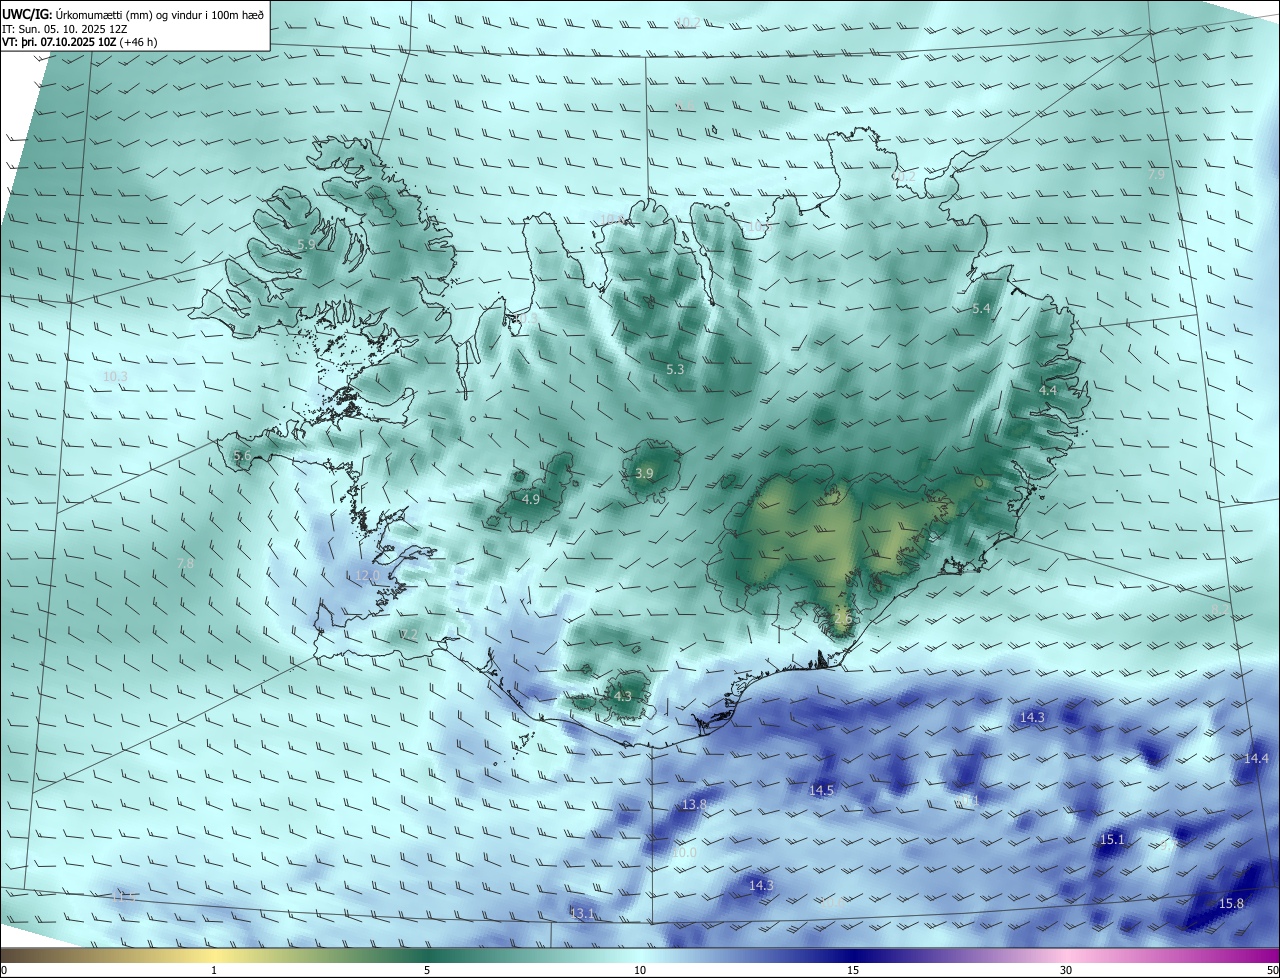1280x978 pixels.
Task: Click the 'IT: Sun. 05. 10. 2025 12Z' line
Action: (64, 29)
